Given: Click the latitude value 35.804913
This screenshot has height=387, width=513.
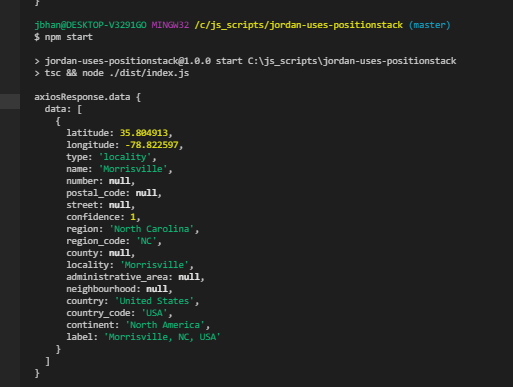Looking at the screenshot, I should 144,133.
